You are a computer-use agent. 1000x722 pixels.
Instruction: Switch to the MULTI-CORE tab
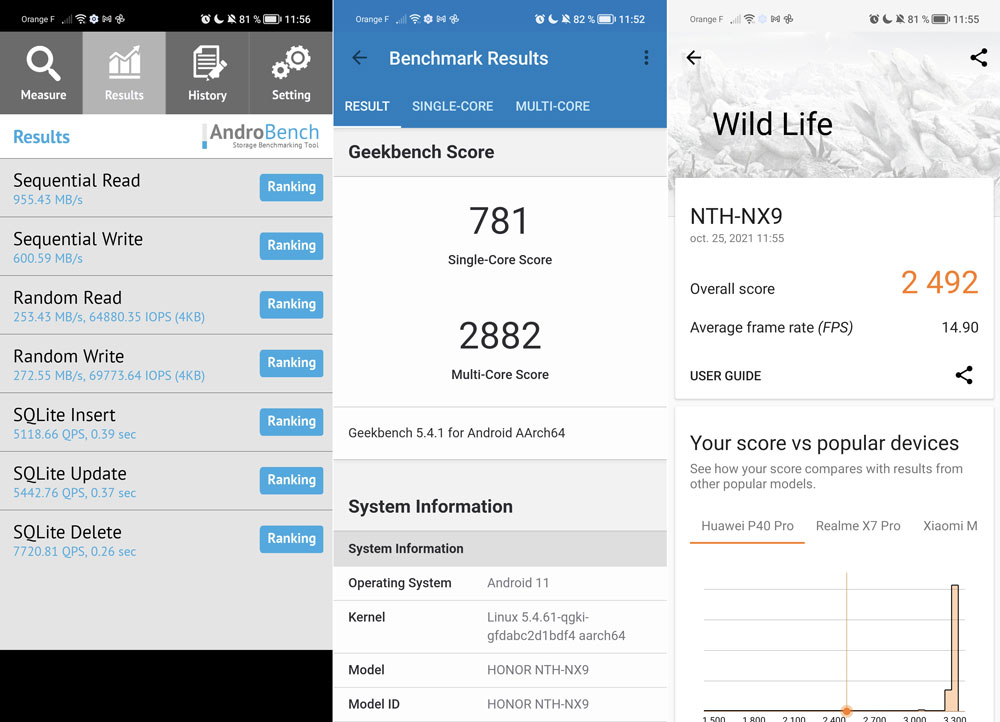click(x=552, y=106)
